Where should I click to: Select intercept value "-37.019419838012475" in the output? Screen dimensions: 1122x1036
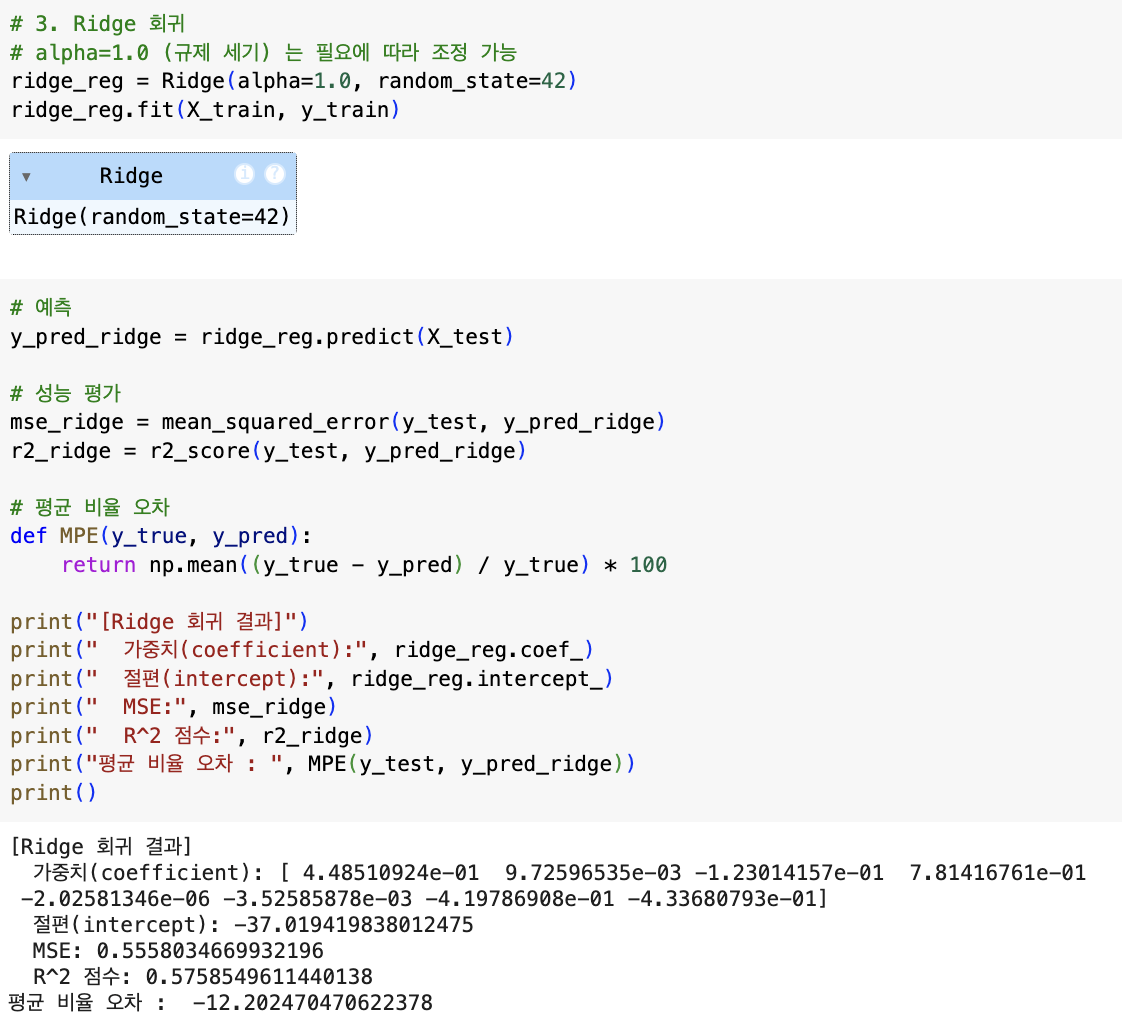tap(353, 925)
